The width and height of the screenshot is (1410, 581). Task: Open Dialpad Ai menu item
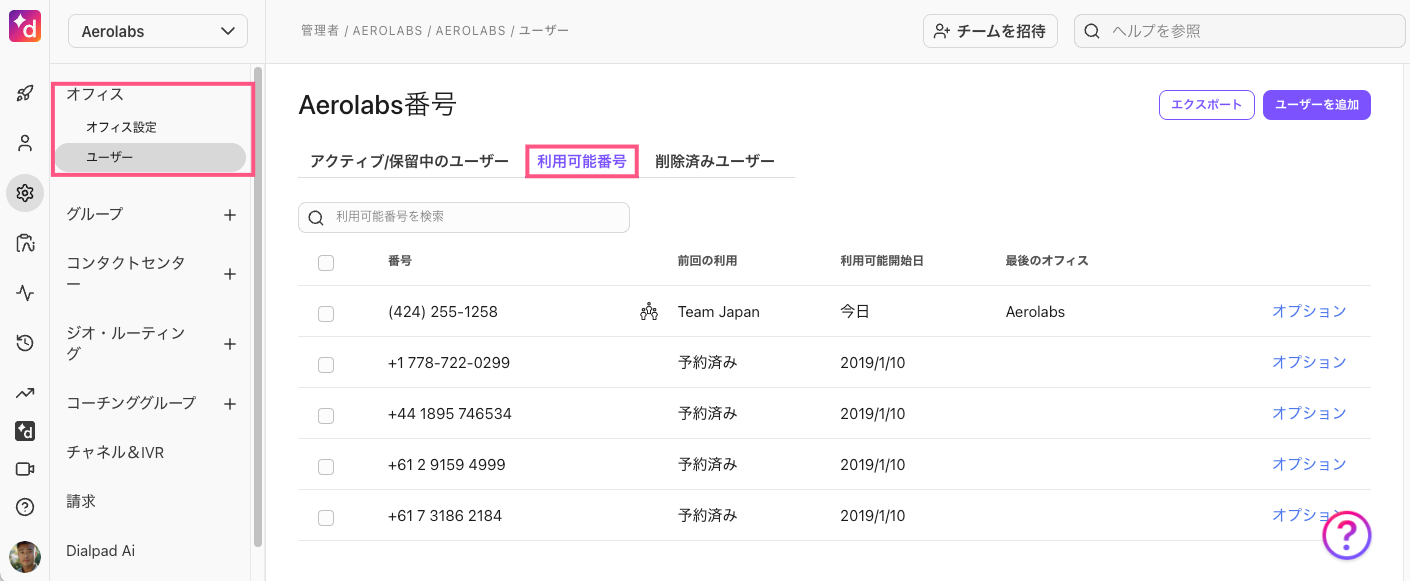pyautogui.click(x=100, y=550)
